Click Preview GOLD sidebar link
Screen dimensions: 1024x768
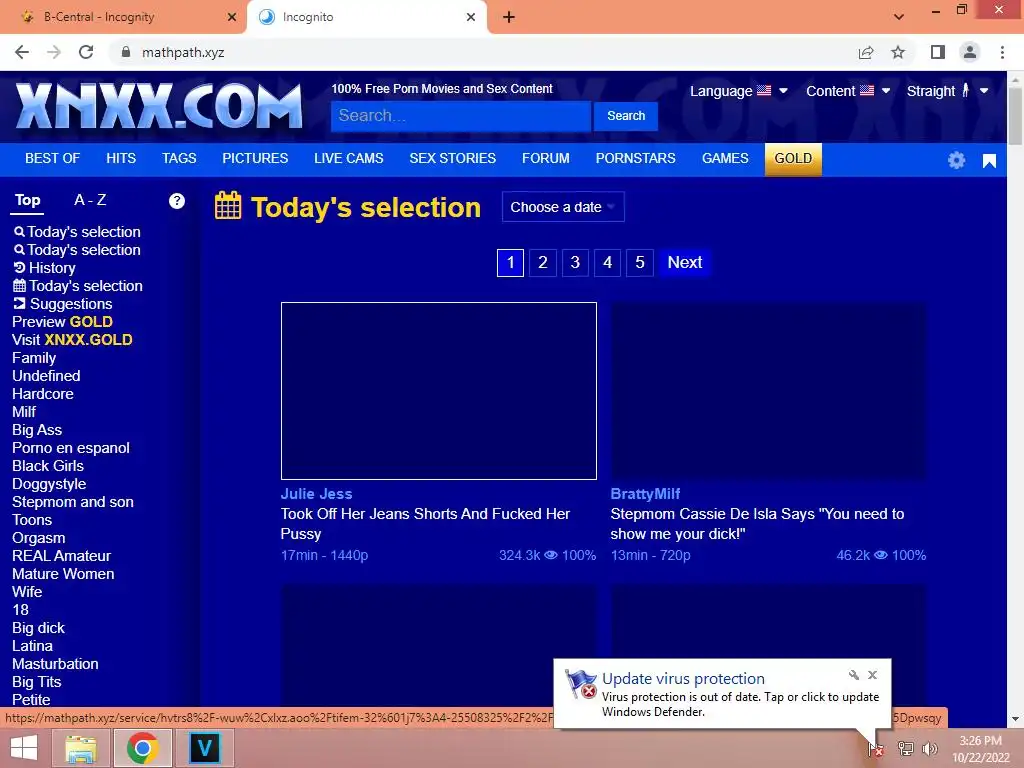pyautogui.click(x=63, y=322)
